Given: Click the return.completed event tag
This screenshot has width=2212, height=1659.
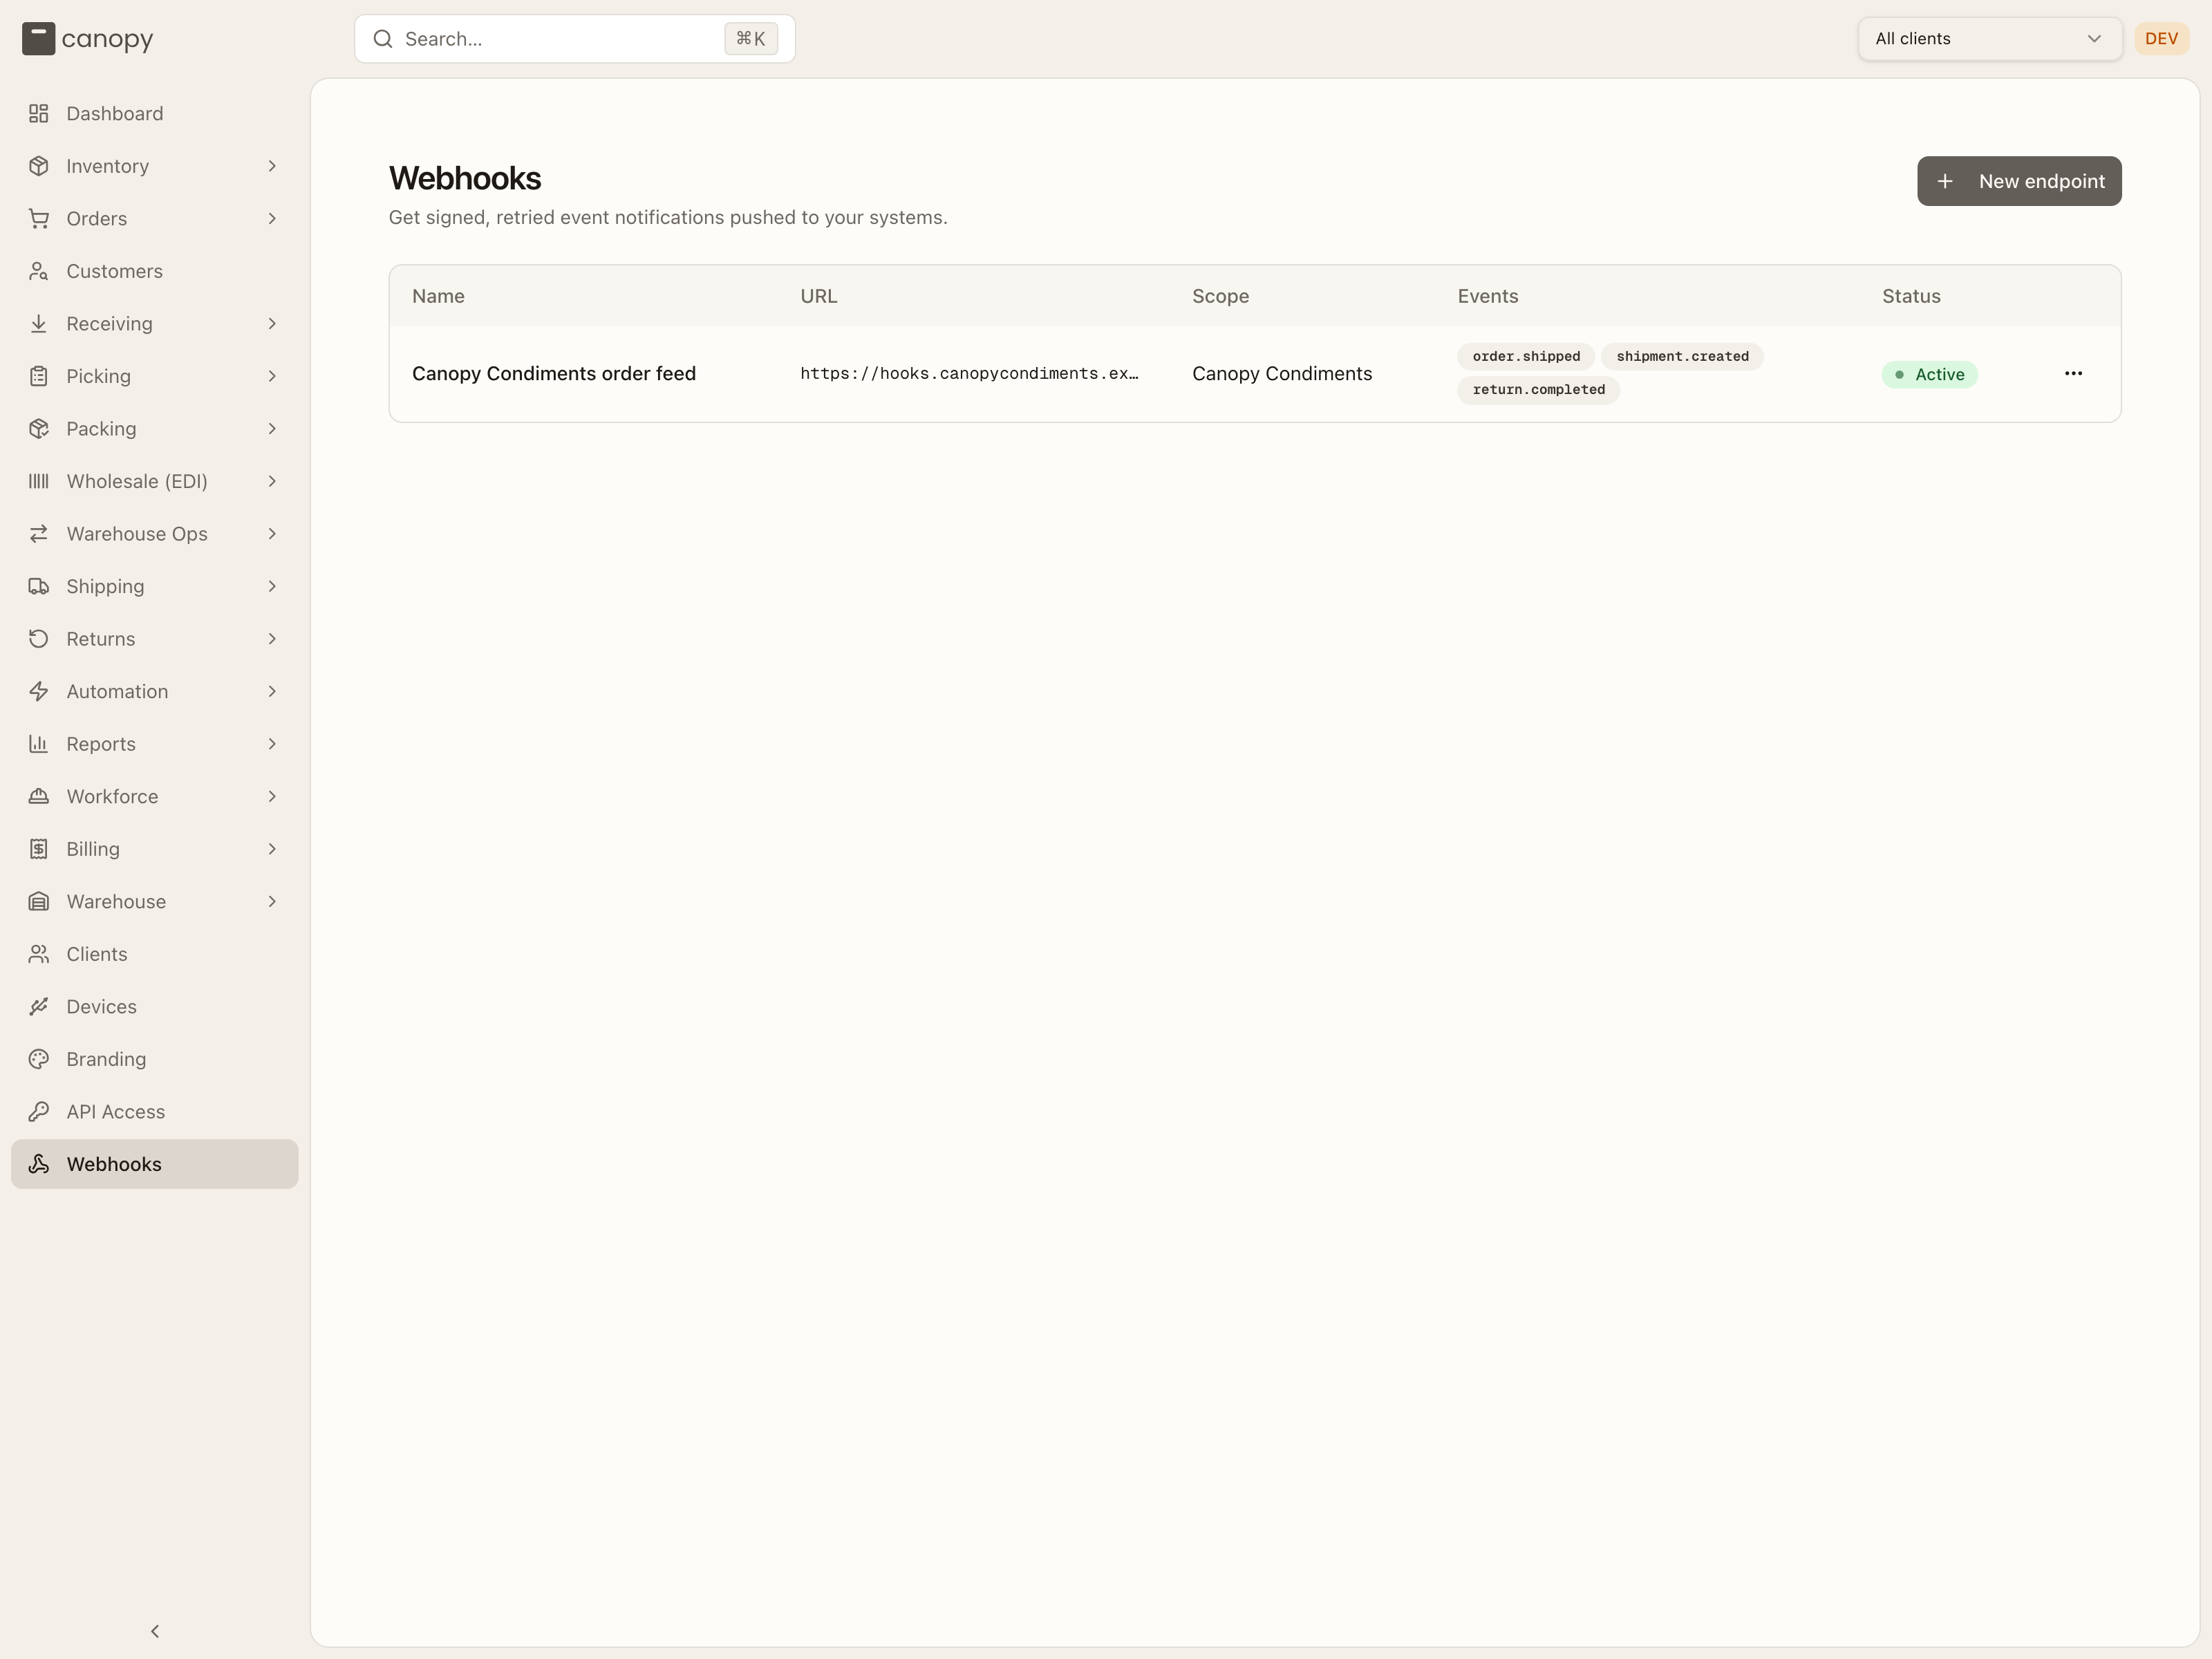Looking at the screenshot, I should [1538, 390].
